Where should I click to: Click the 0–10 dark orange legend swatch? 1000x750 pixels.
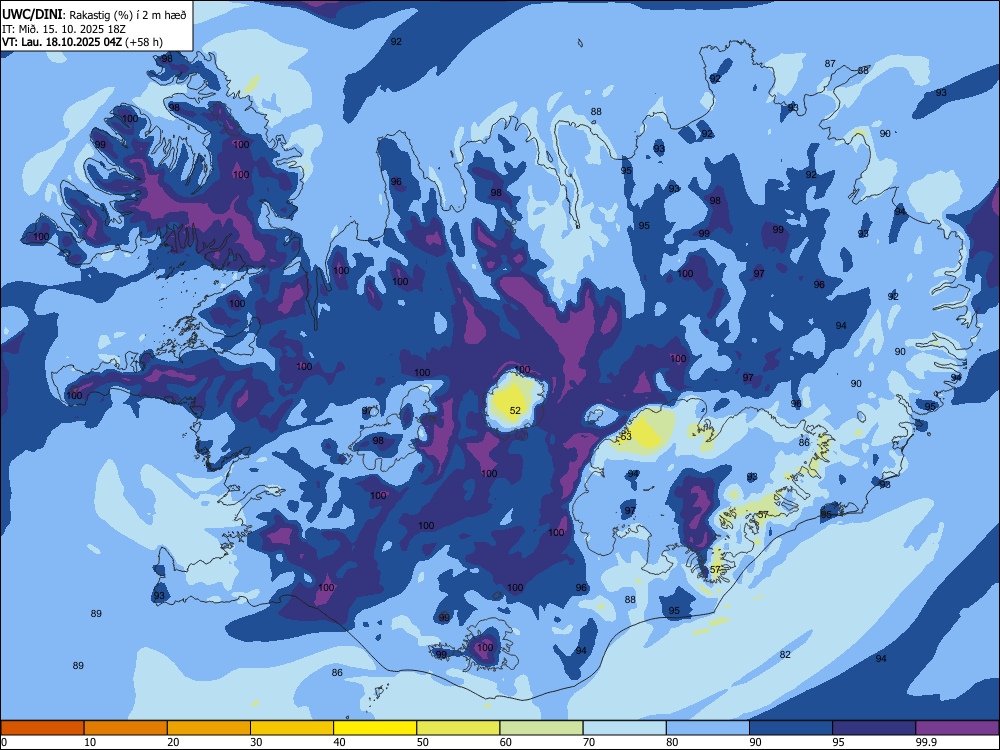(42, 728)
